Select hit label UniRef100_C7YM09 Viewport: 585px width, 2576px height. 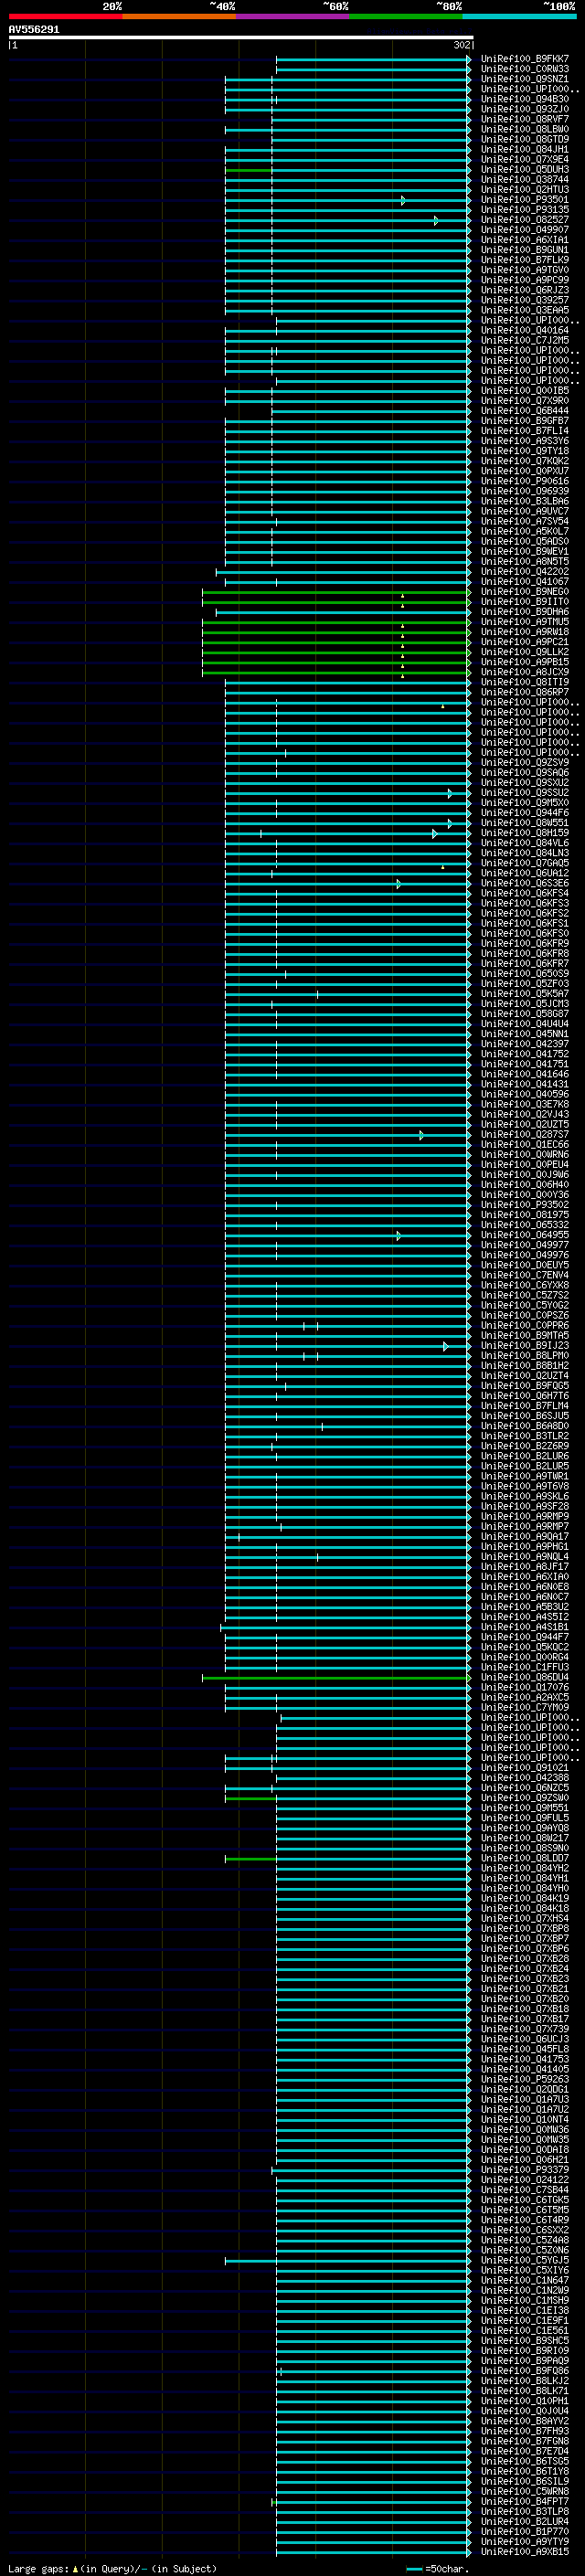click(525, 1708)
